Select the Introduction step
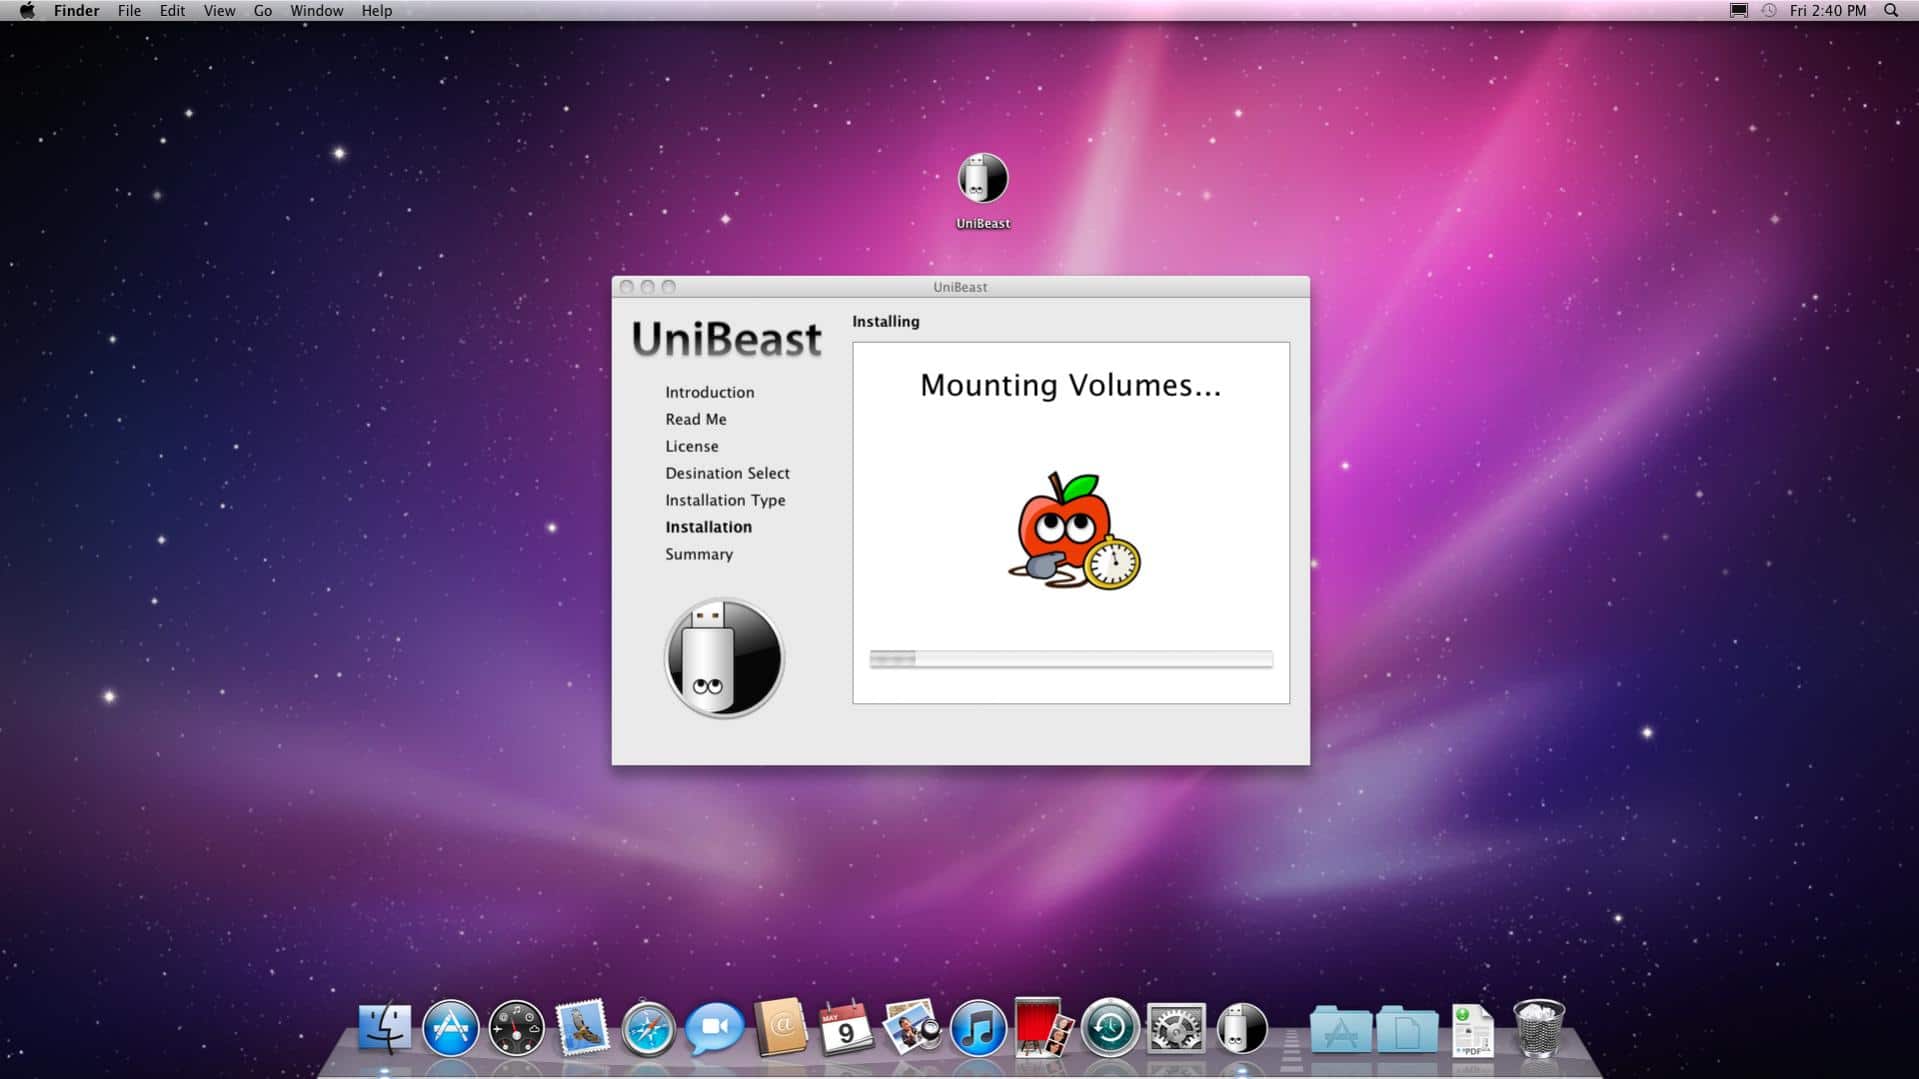 pyautogui.click(x=710, y=392)
